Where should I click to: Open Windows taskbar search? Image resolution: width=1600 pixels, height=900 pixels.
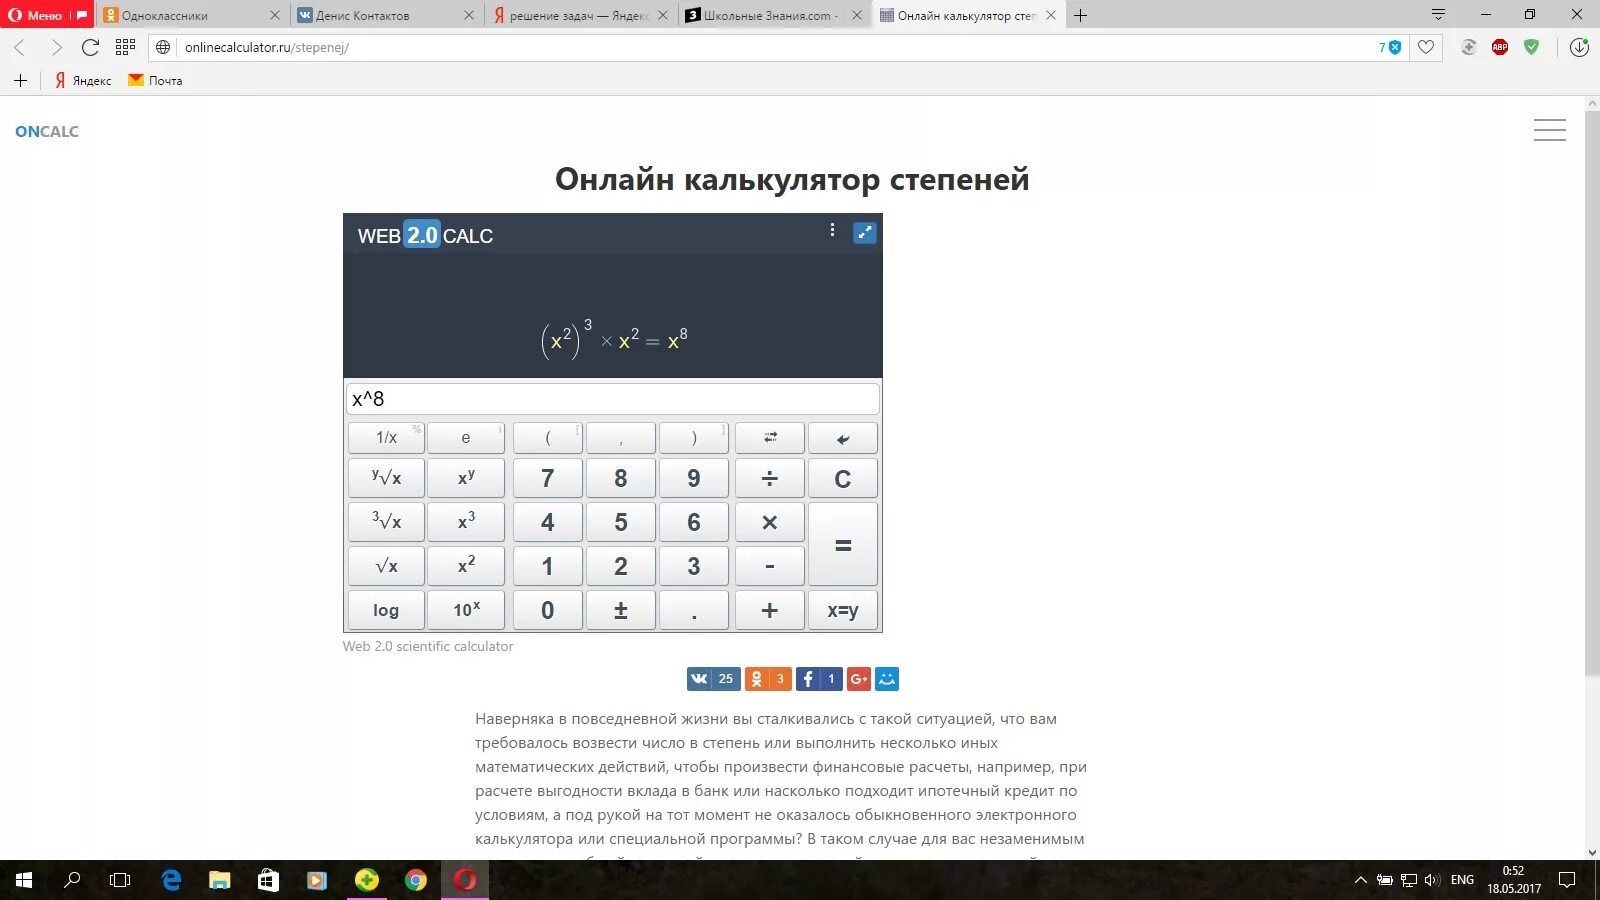coord(72,880)
